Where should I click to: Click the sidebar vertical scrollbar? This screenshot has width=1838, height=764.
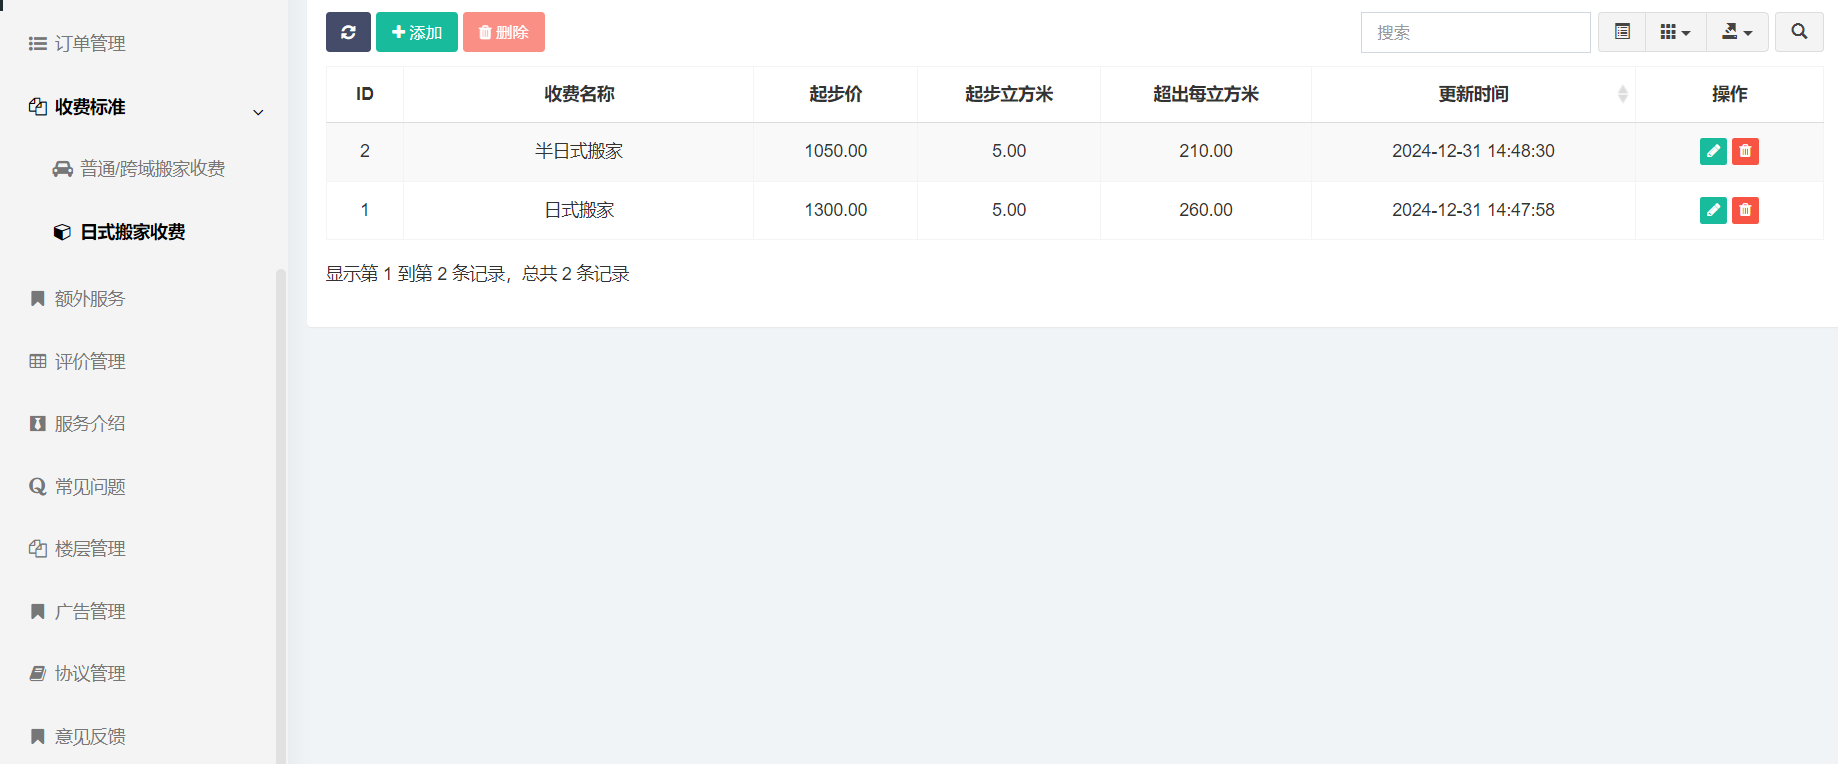281,515
